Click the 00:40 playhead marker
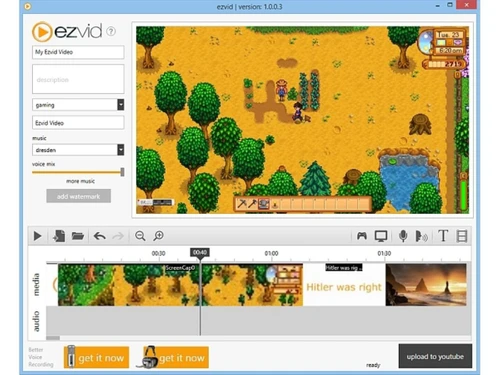 (200, 252)
